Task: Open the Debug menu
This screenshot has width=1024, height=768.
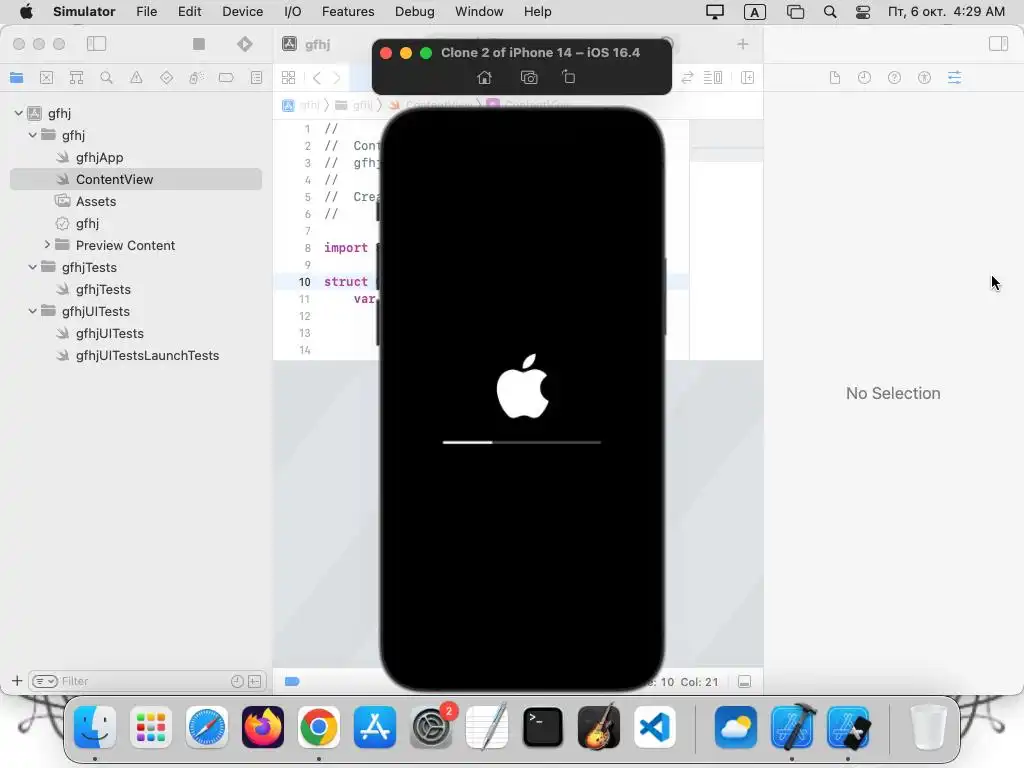Action: (x=415, y=12)
